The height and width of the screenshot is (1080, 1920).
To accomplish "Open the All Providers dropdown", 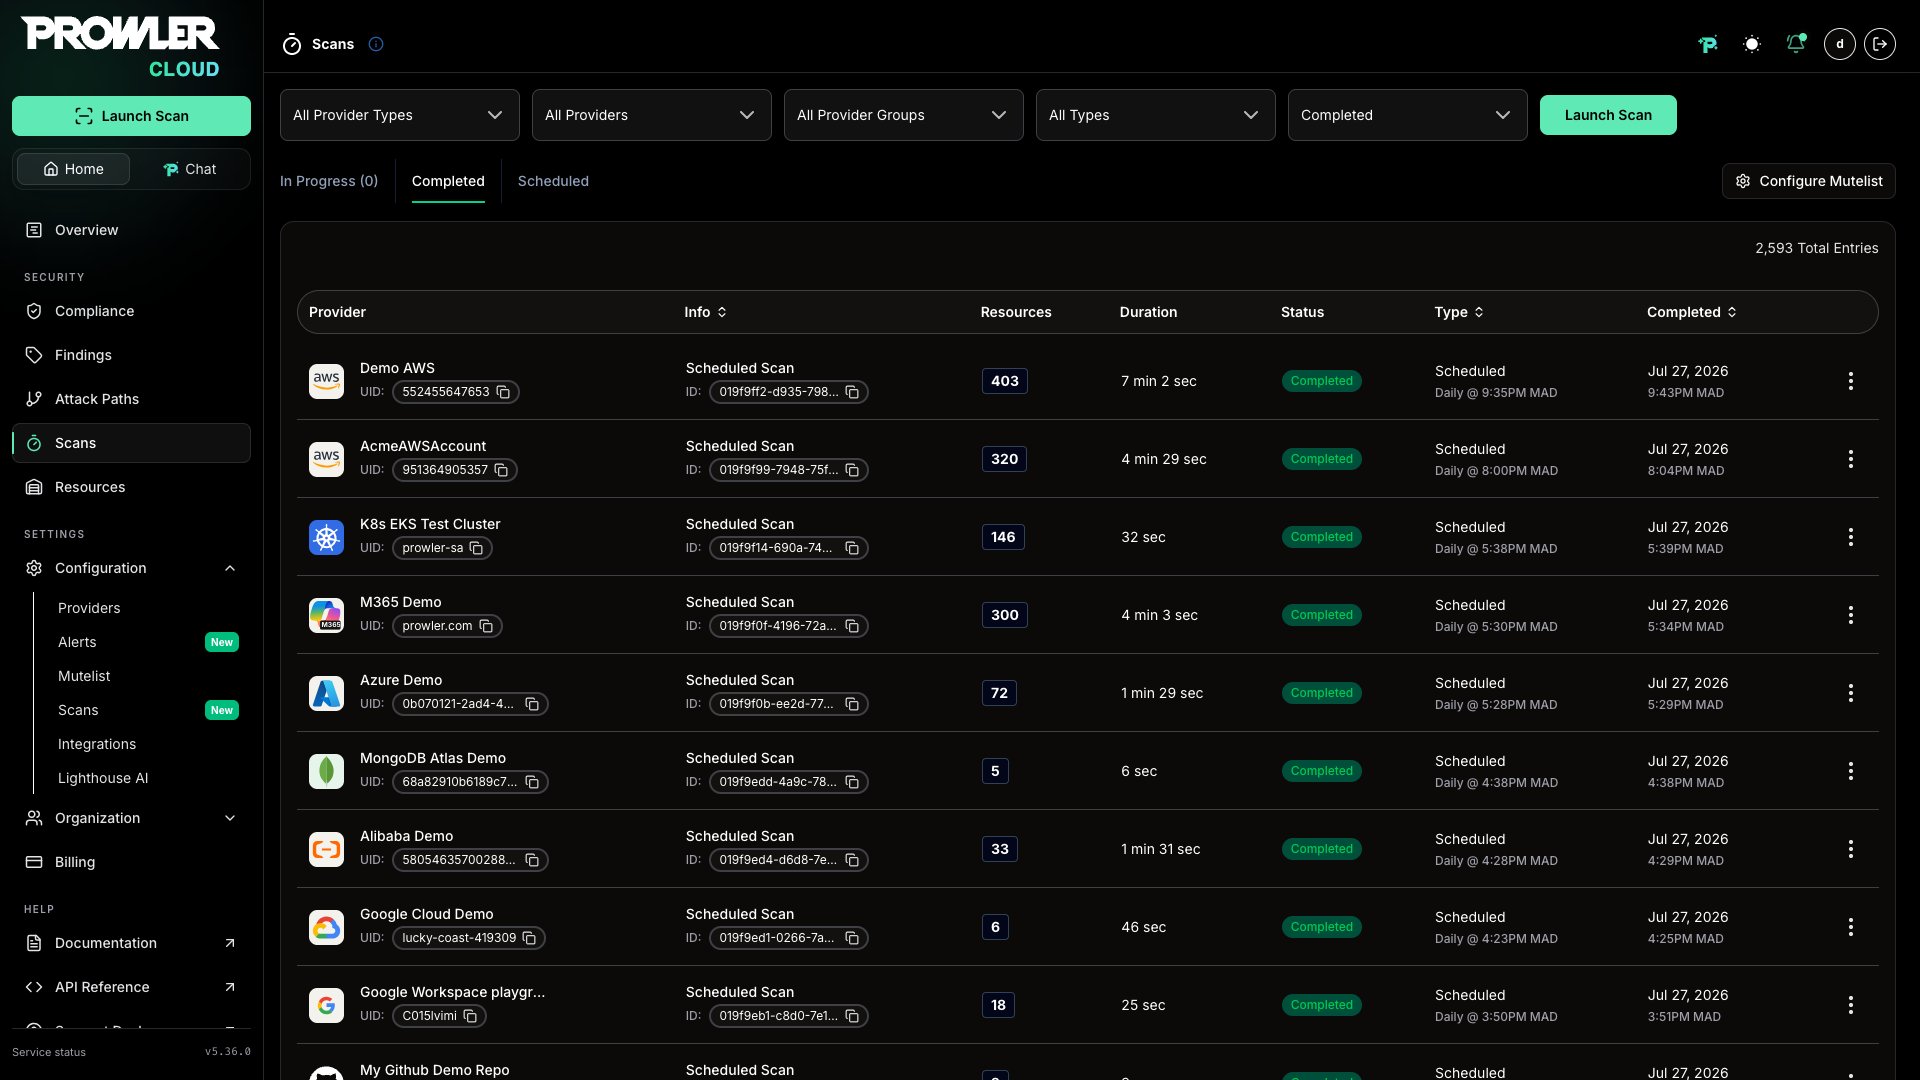I will click(x=652, y=115).
